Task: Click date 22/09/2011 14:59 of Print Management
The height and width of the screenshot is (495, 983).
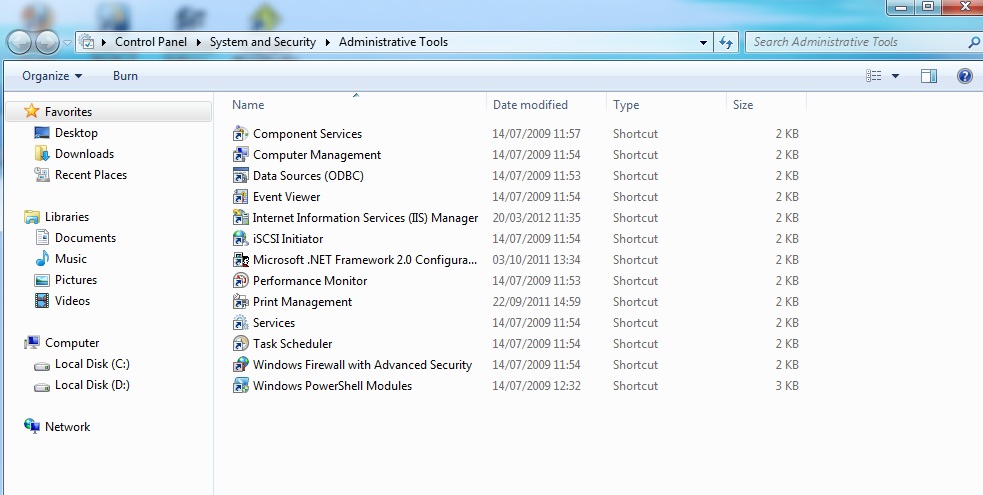Action: coord(537,301)
